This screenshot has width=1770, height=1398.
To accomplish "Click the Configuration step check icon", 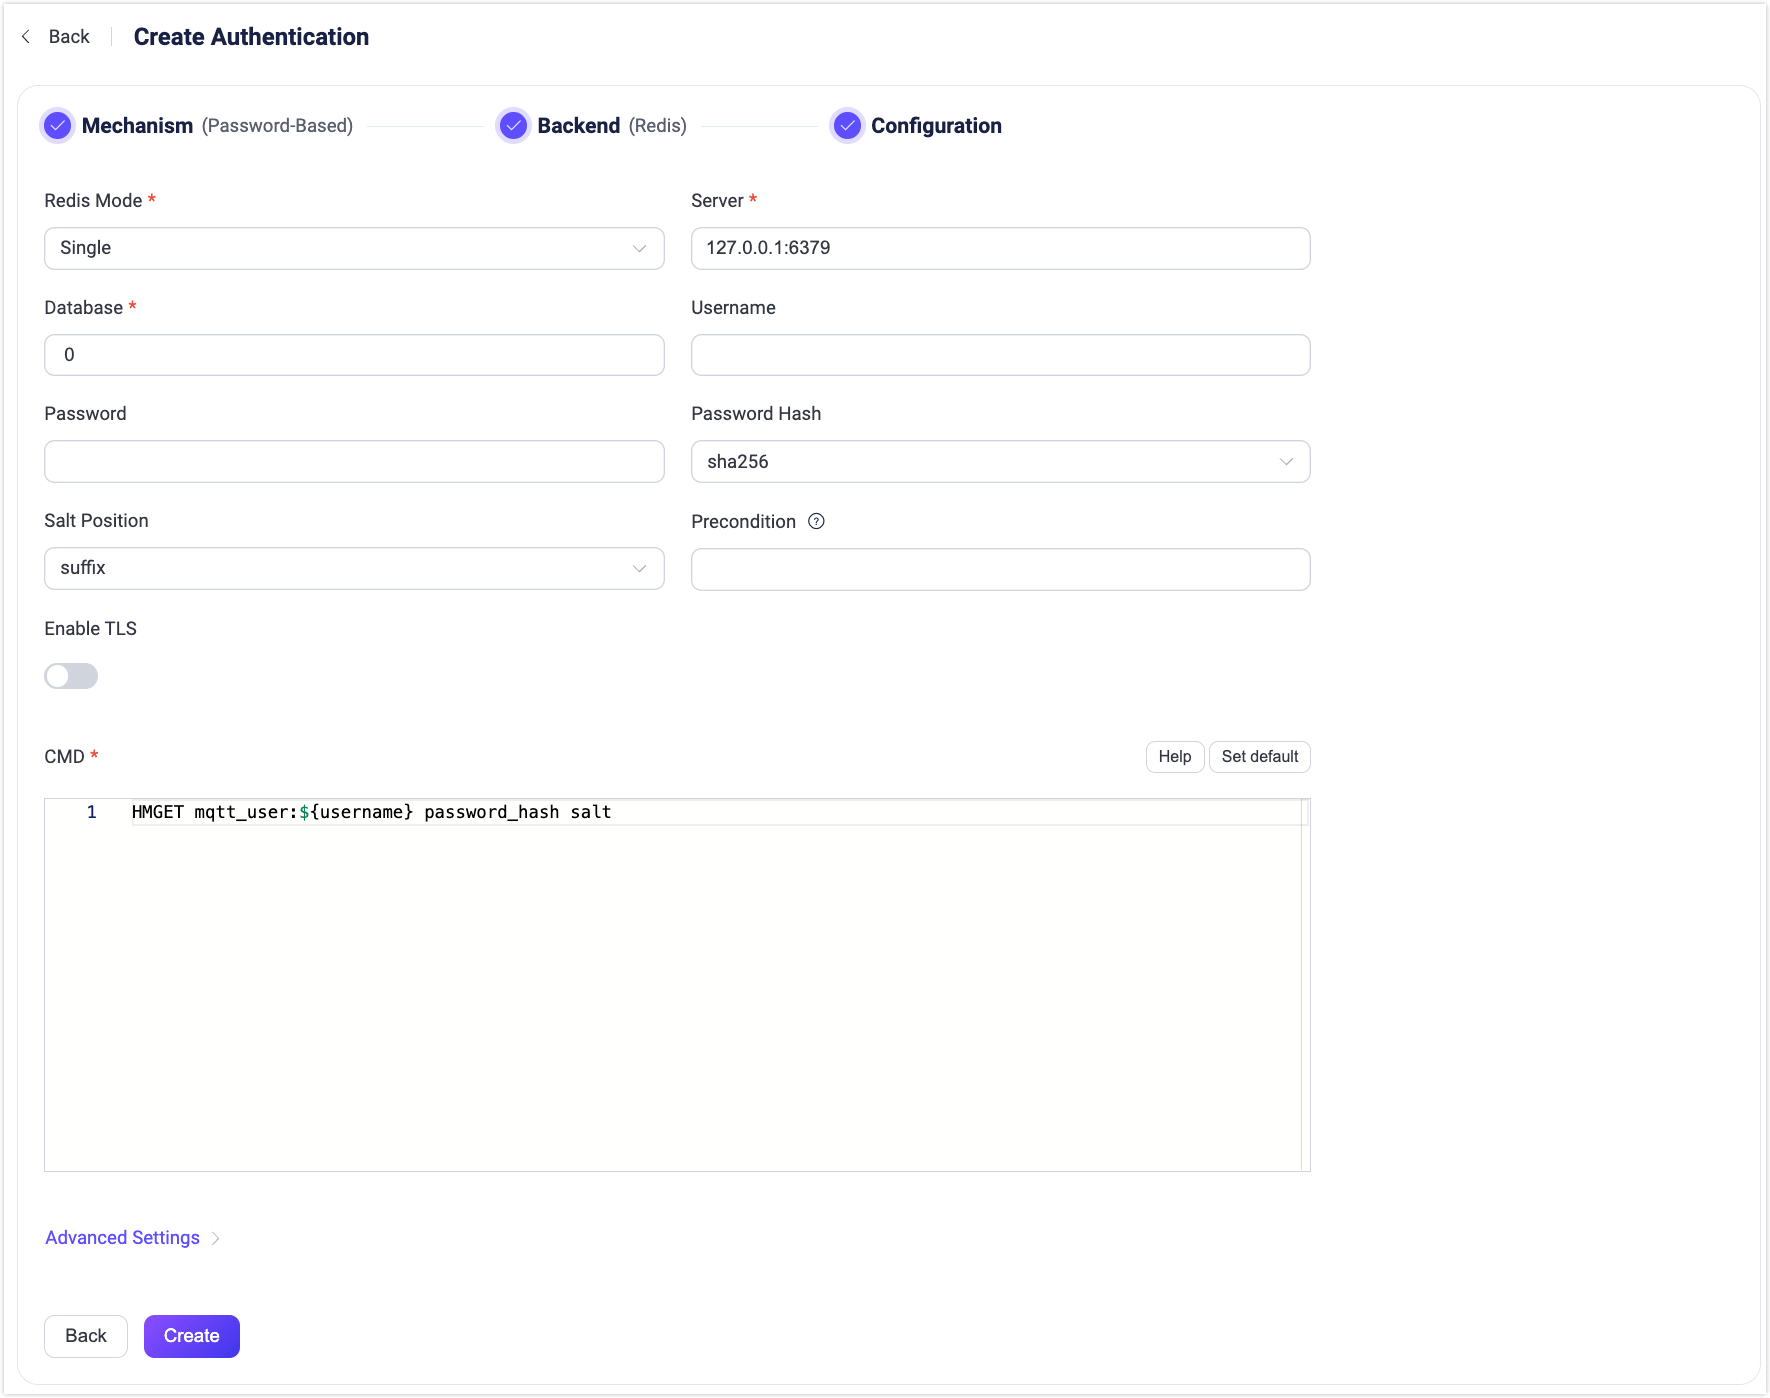I will pos(847,126).
